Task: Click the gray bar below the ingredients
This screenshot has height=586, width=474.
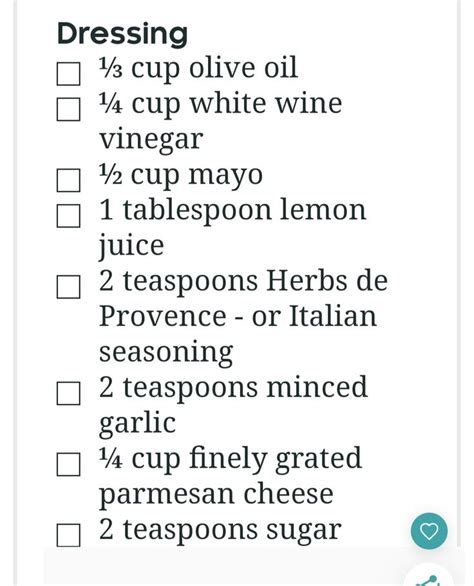Action: coord(224,566)
